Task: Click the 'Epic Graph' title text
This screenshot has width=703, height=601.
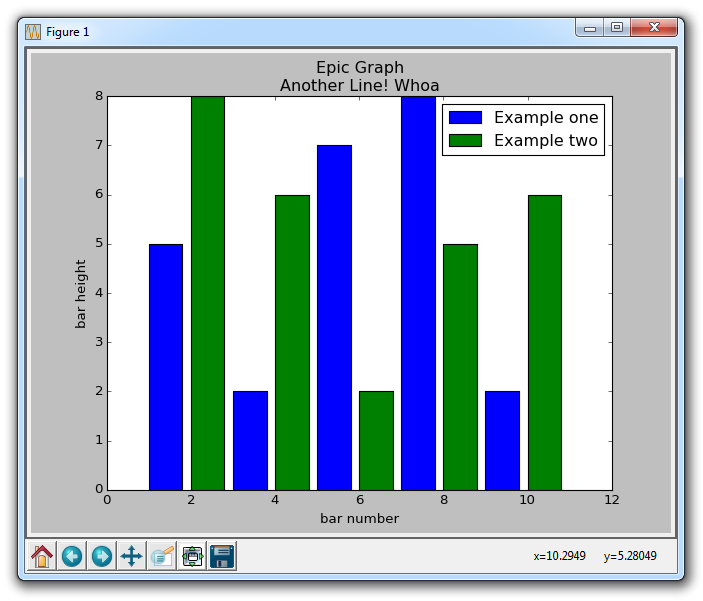Action: pyautogui.click(x=359, y=68)
